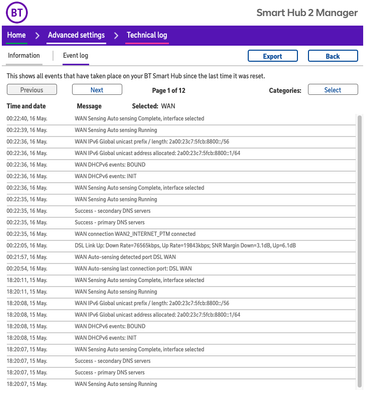Viewport: 367px width, 400px height.
Task: Click the 'Smart Hub 2 Manager' title
Action: (307, 13)
